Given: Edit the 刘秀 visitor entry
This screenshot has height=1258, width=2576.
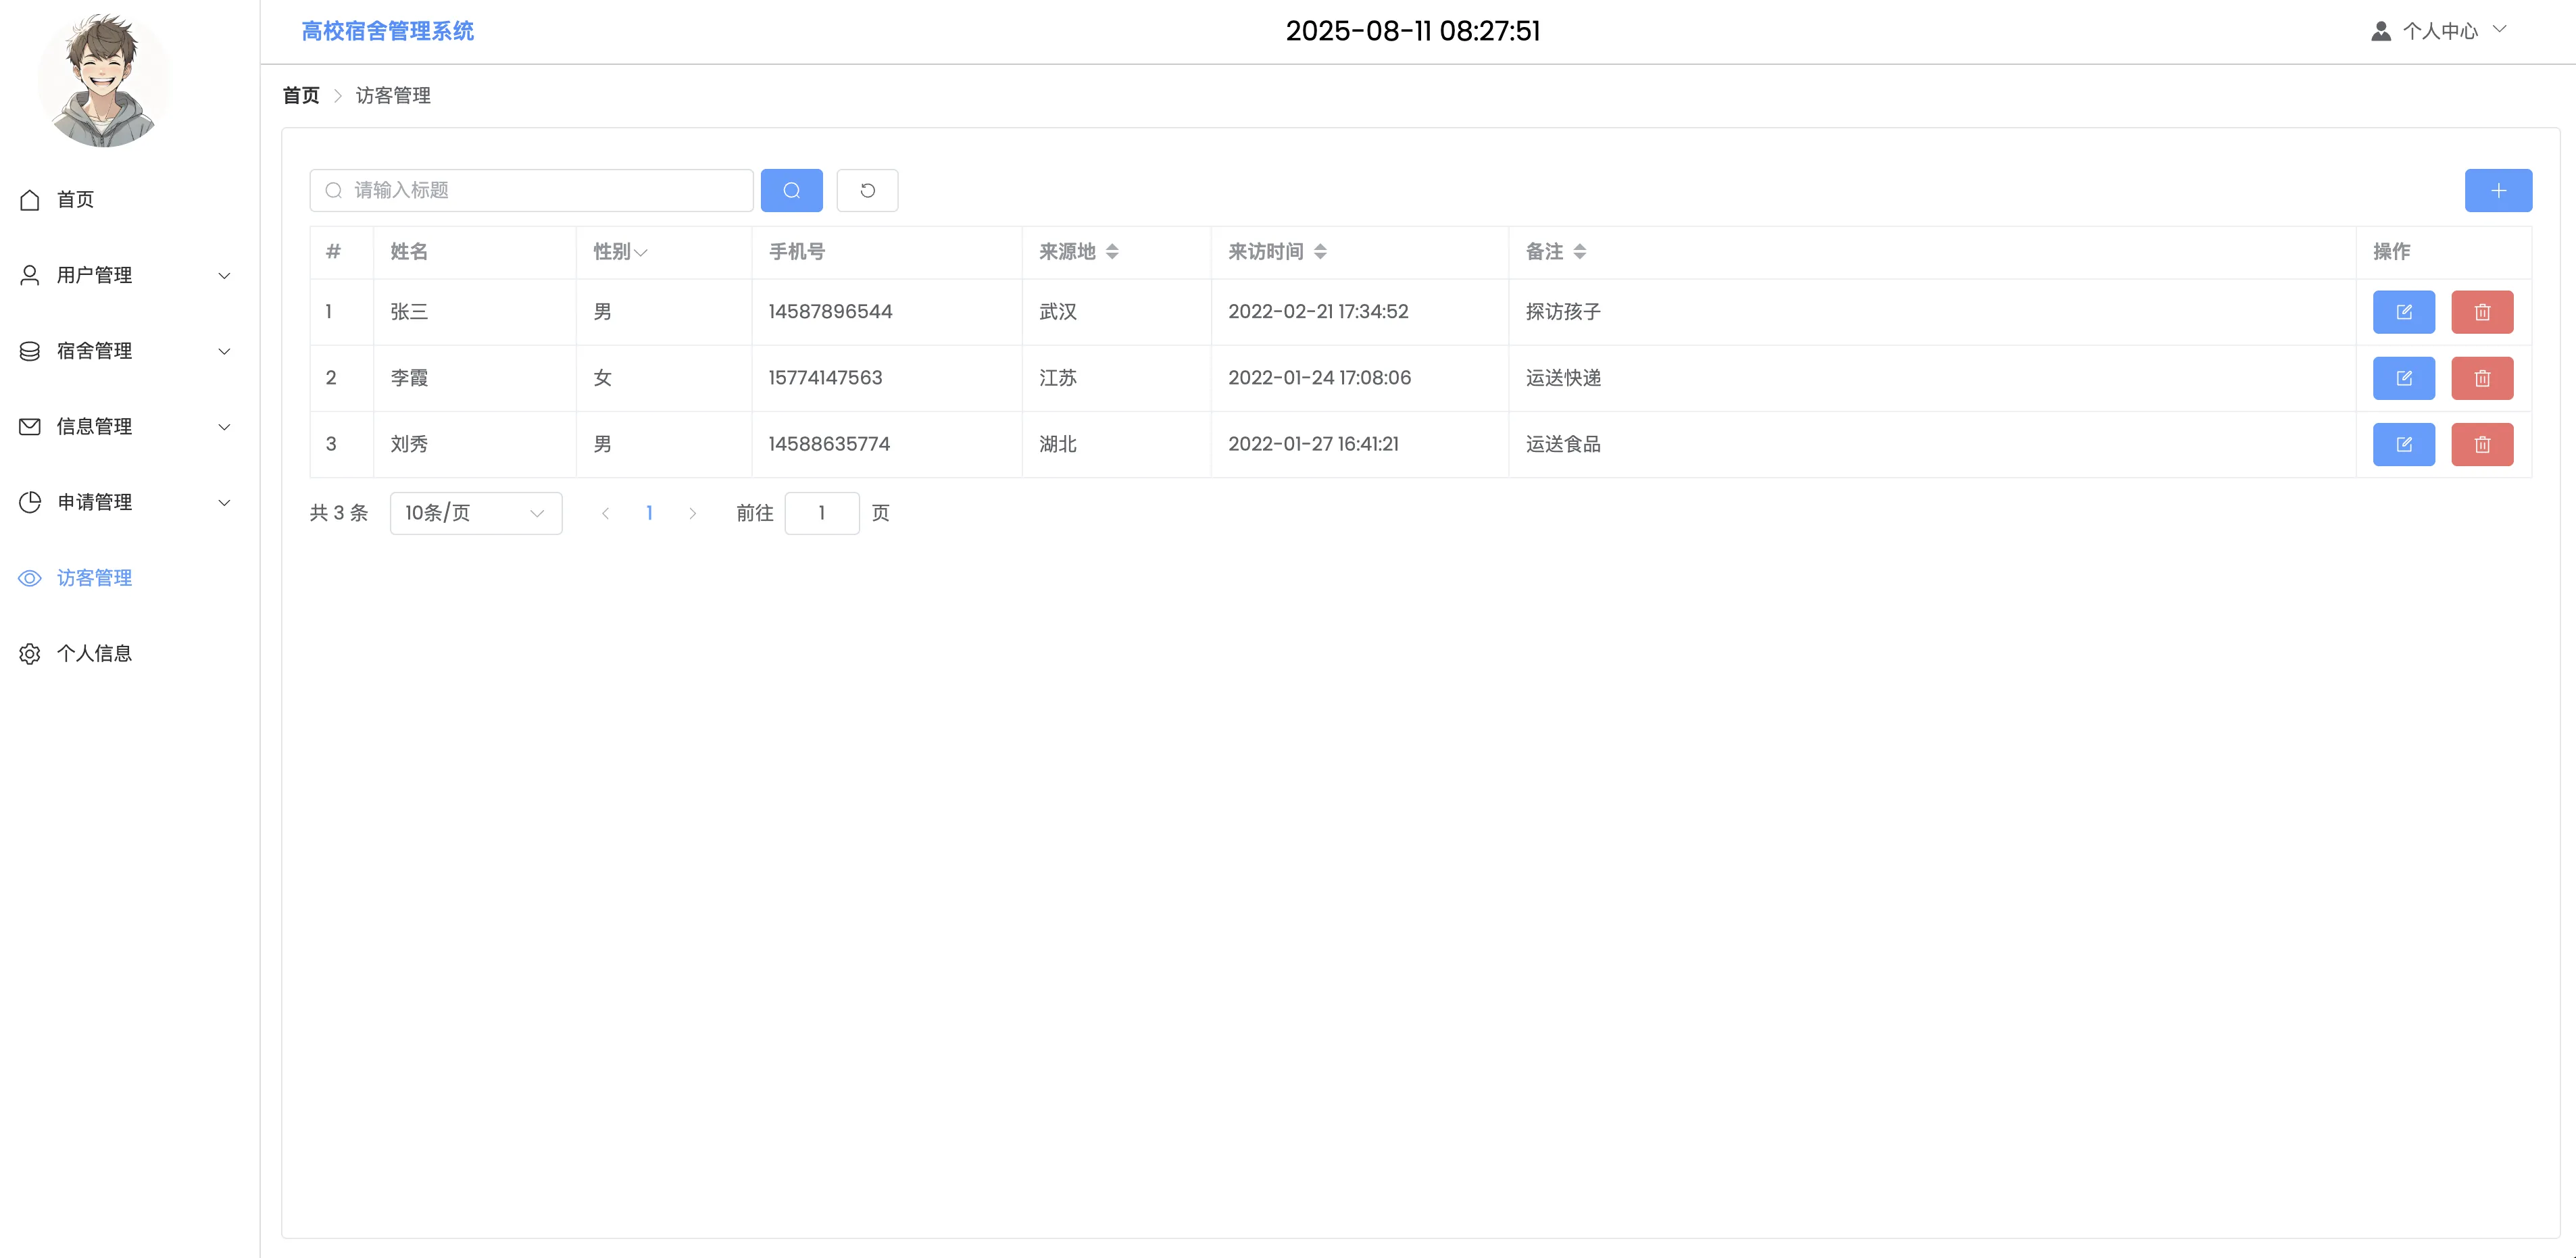Looking at the screenshot, I should click(2403, 444).
